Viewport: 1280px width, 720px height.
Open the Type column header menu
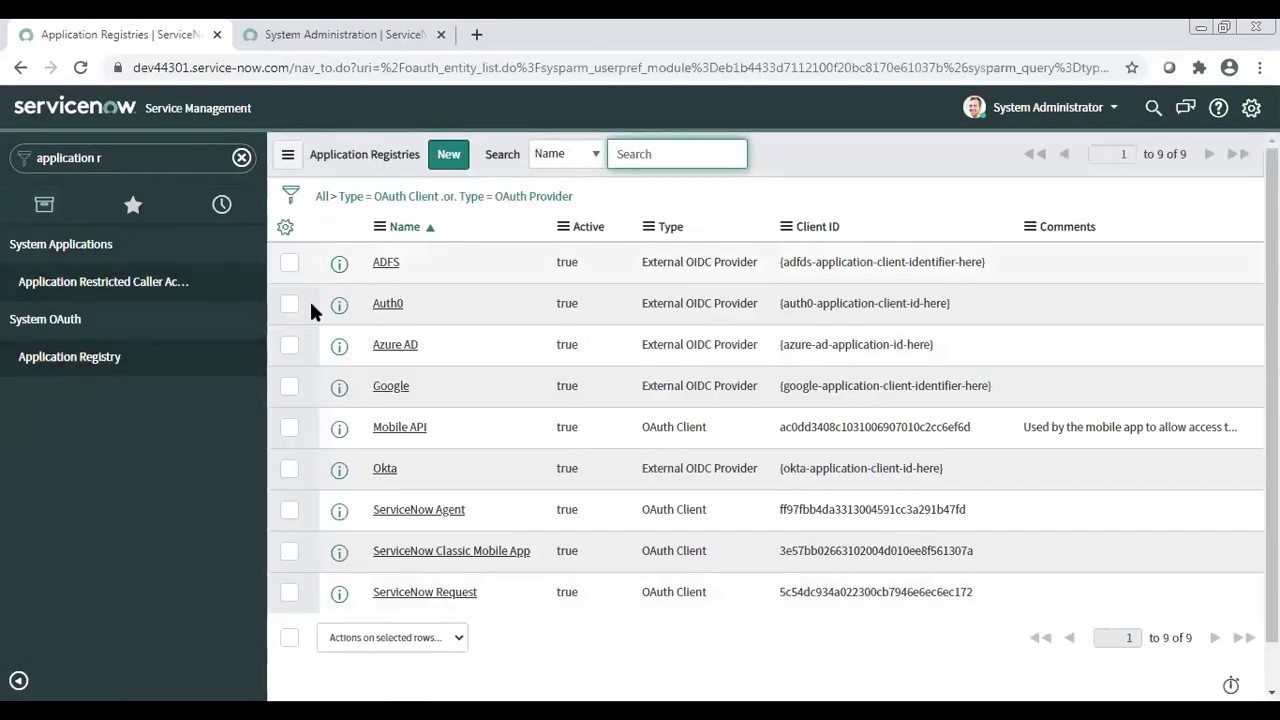[x=648, y=226]
